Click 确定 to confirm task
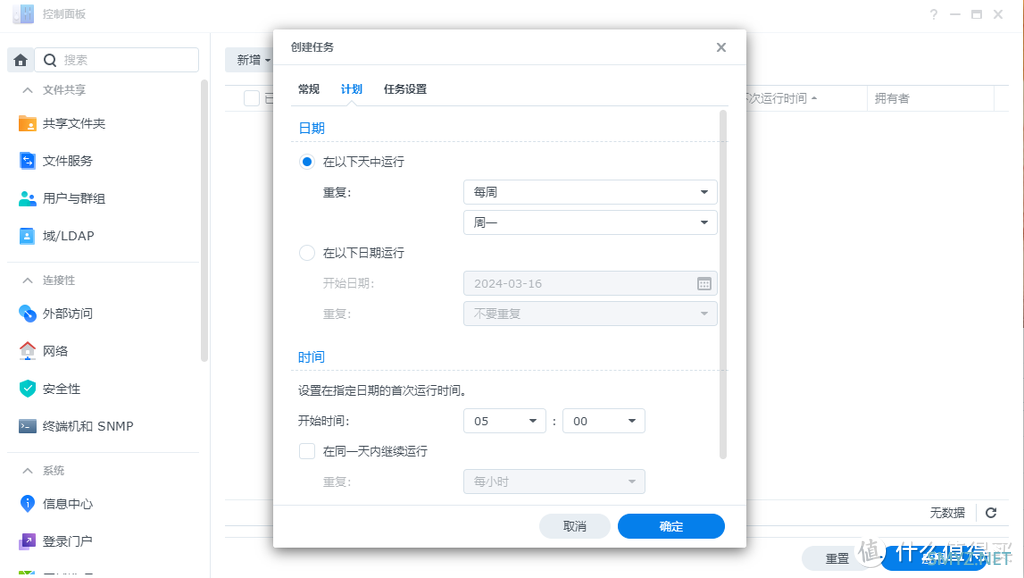This screenshot has height=578, width=1024. click(671, 526)
